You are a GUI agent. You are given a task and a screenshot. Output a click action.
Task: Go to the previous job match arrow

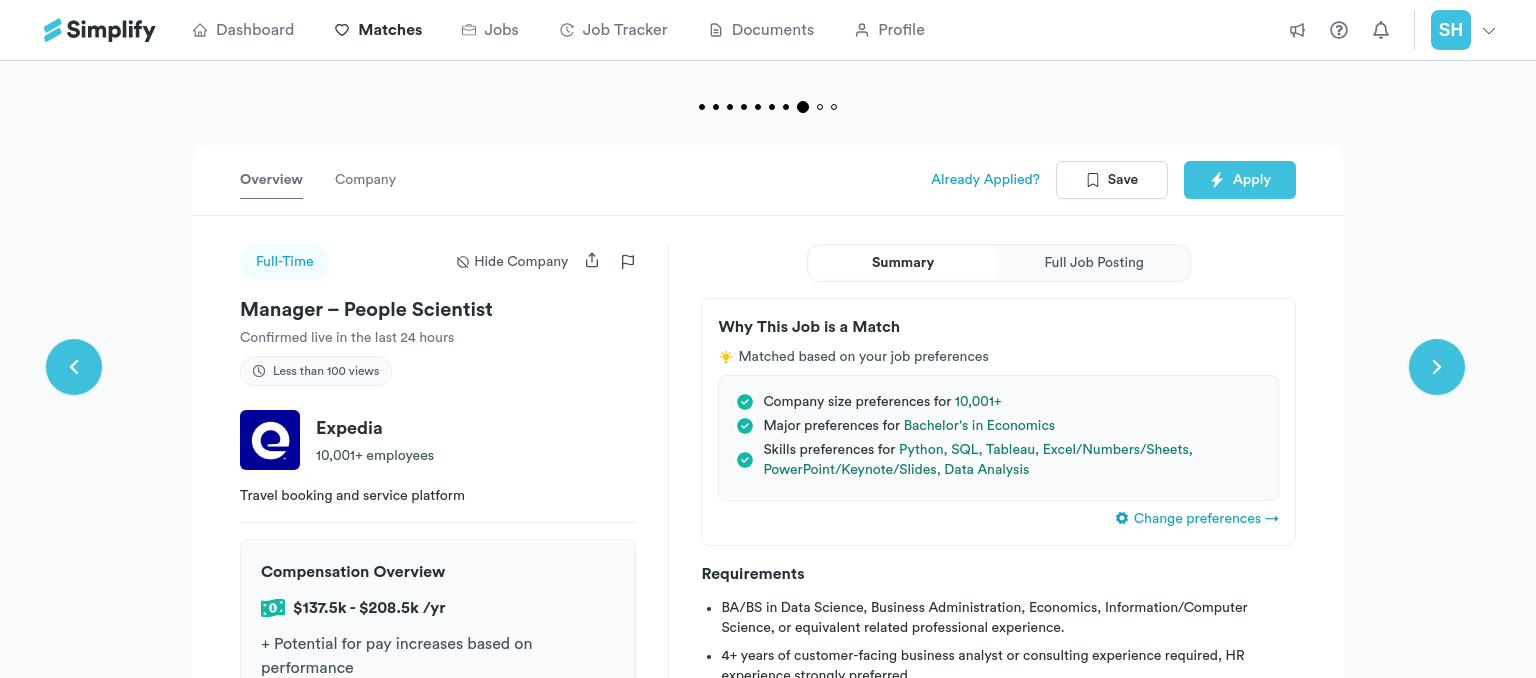click(74, 367)
